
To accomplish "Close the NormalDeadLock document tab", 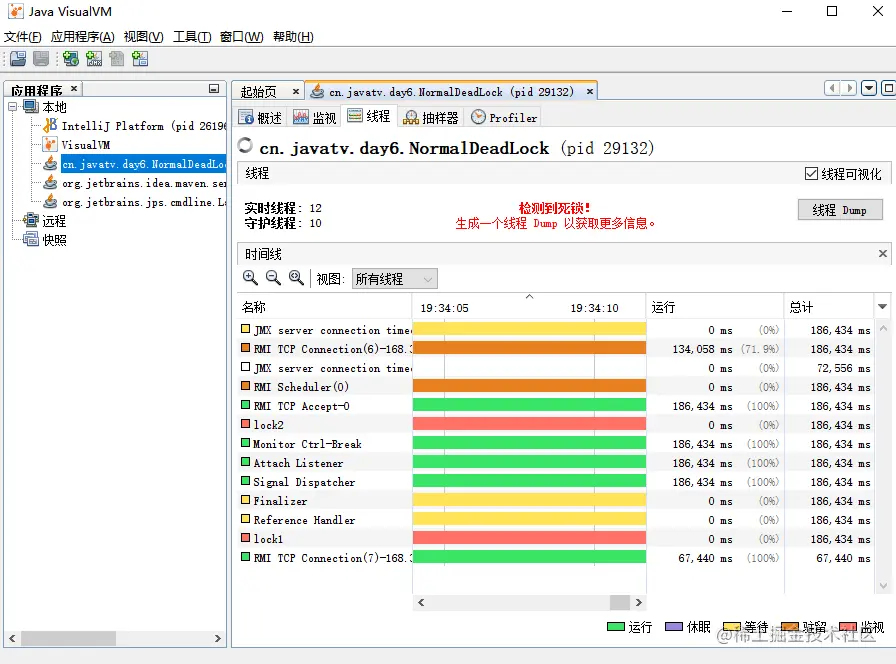I will 589,91.
